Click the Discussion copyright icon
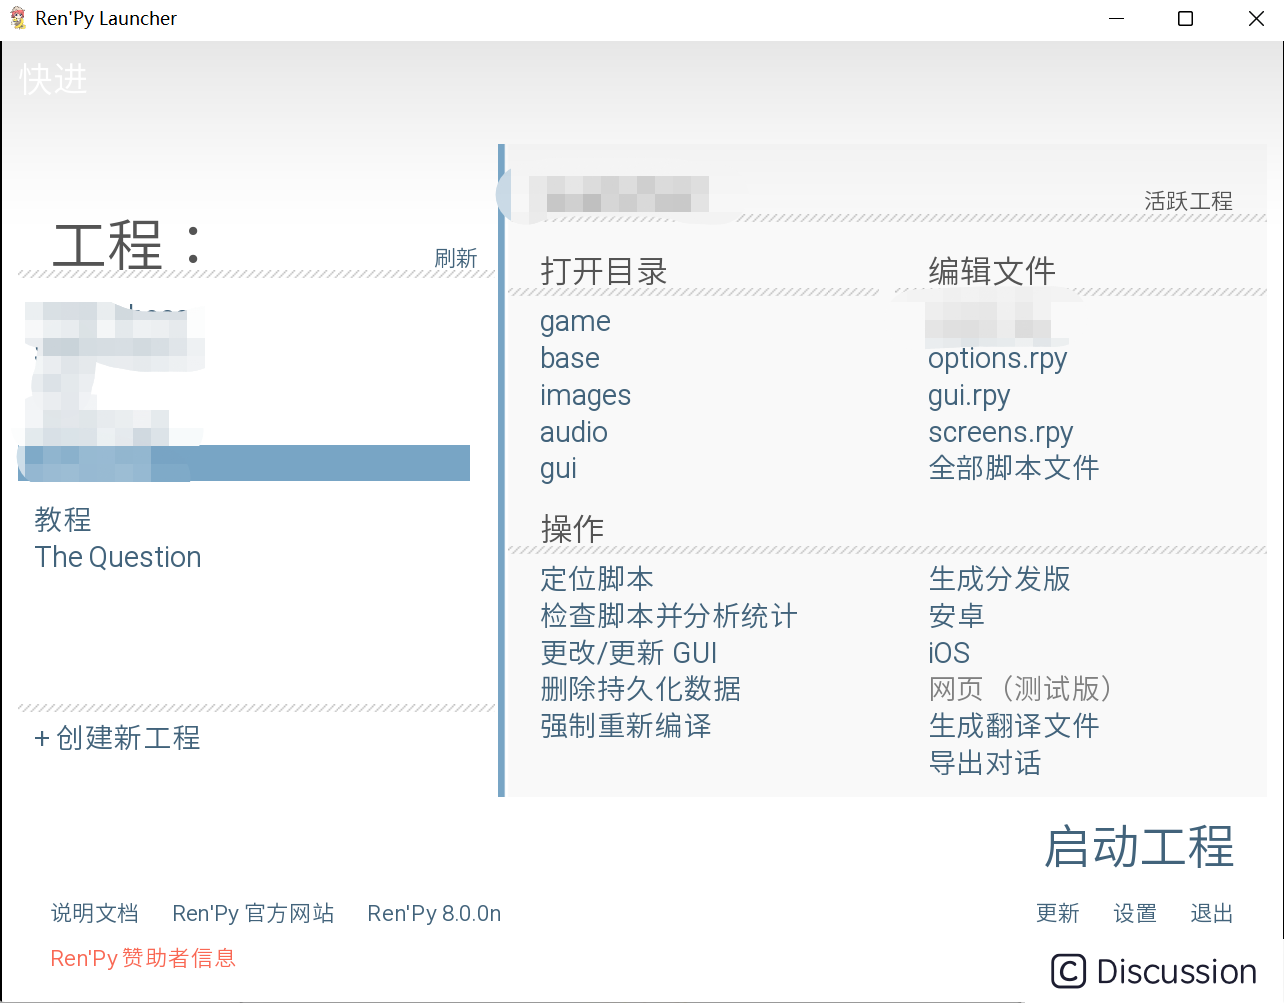This screenshot has width=1284, height=1003. click(x=1068, y=971)
